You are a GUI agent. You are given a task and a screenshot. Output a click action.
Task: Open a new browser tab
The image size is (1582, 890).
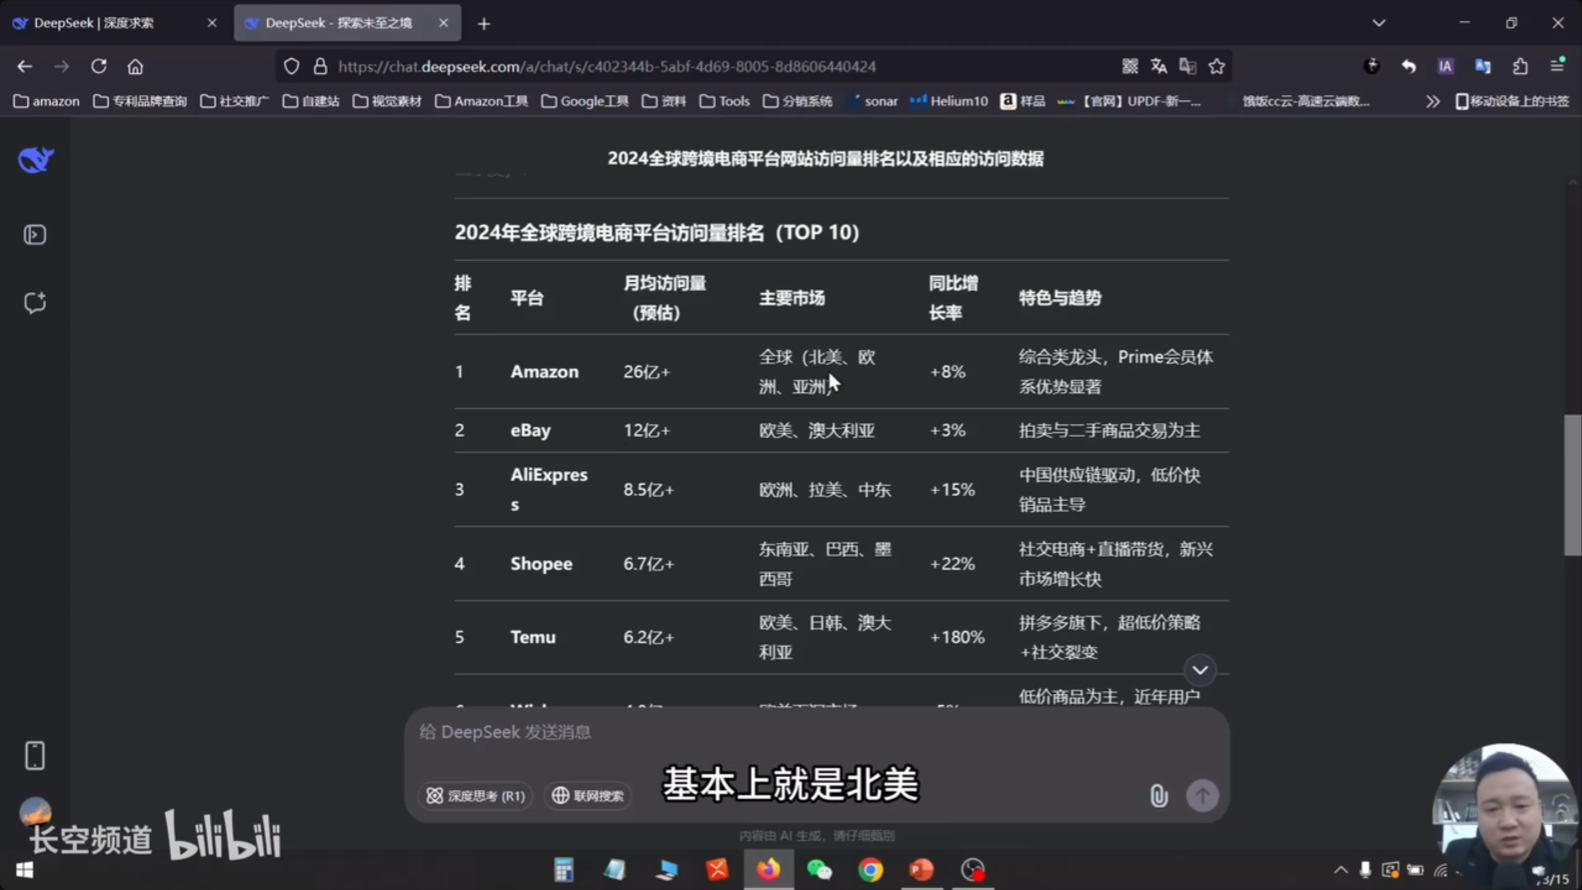coord(484,23)
